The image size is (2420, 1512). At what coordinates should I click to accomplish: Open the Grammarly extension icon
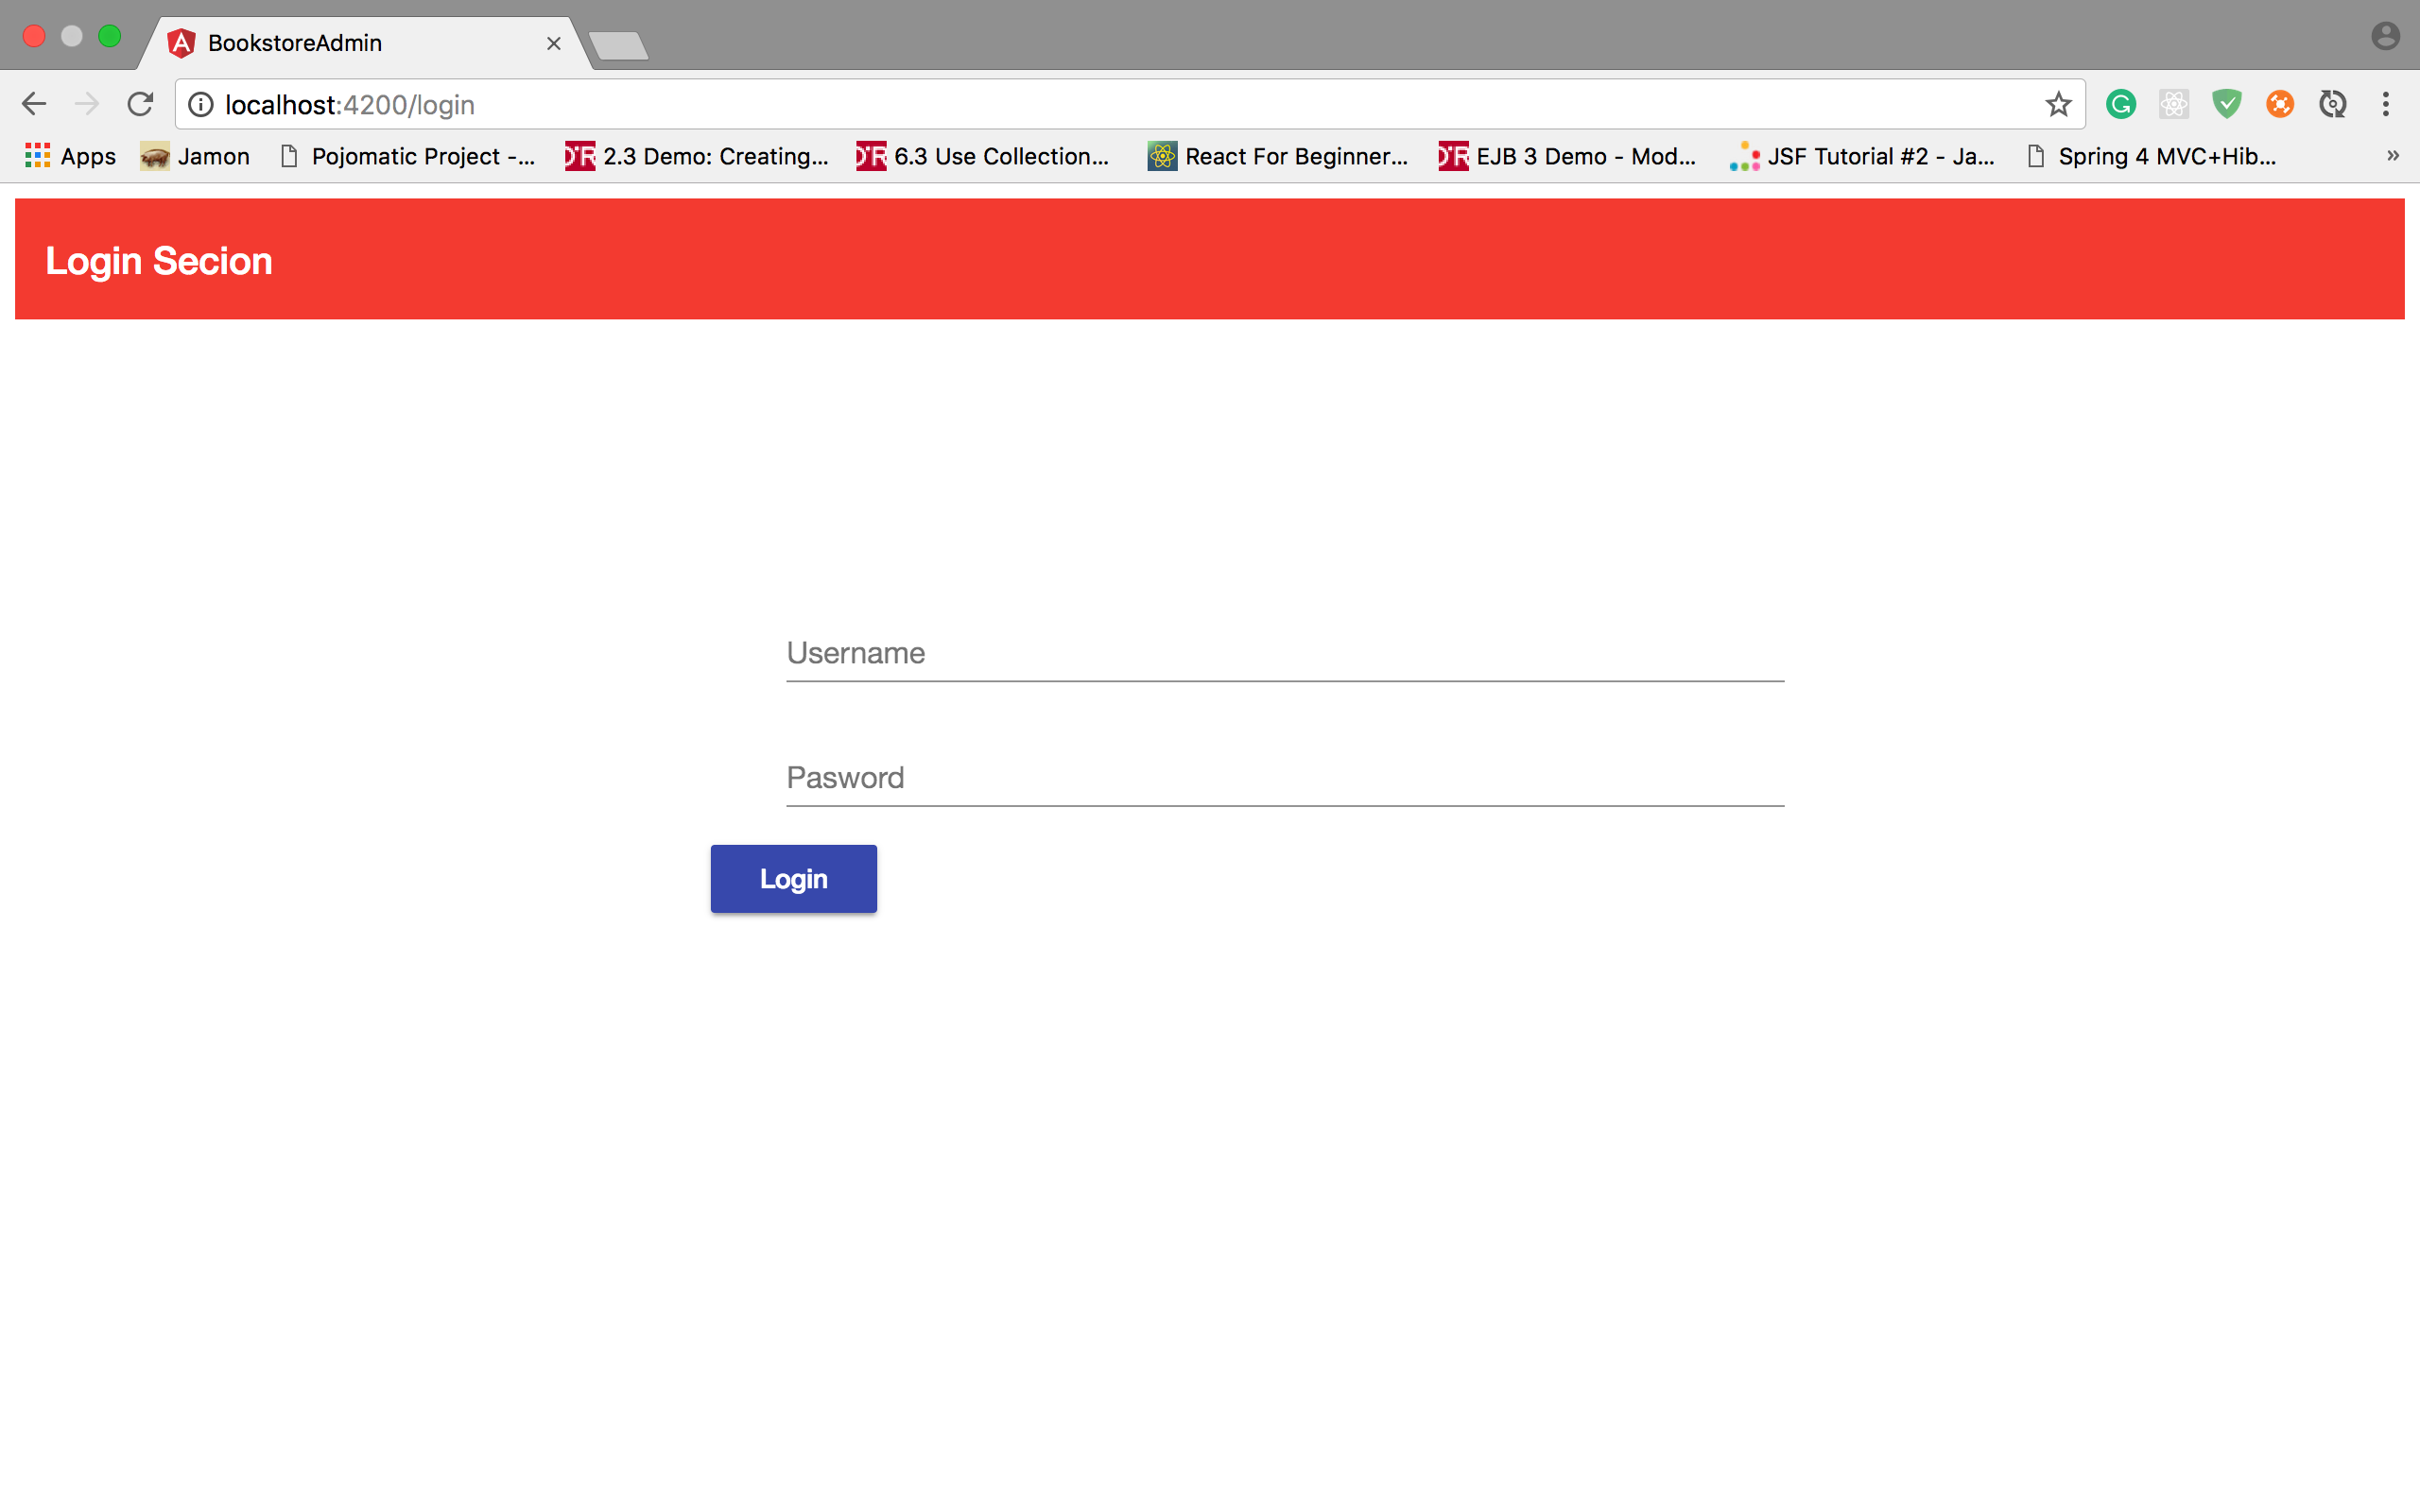point(2120,104)
